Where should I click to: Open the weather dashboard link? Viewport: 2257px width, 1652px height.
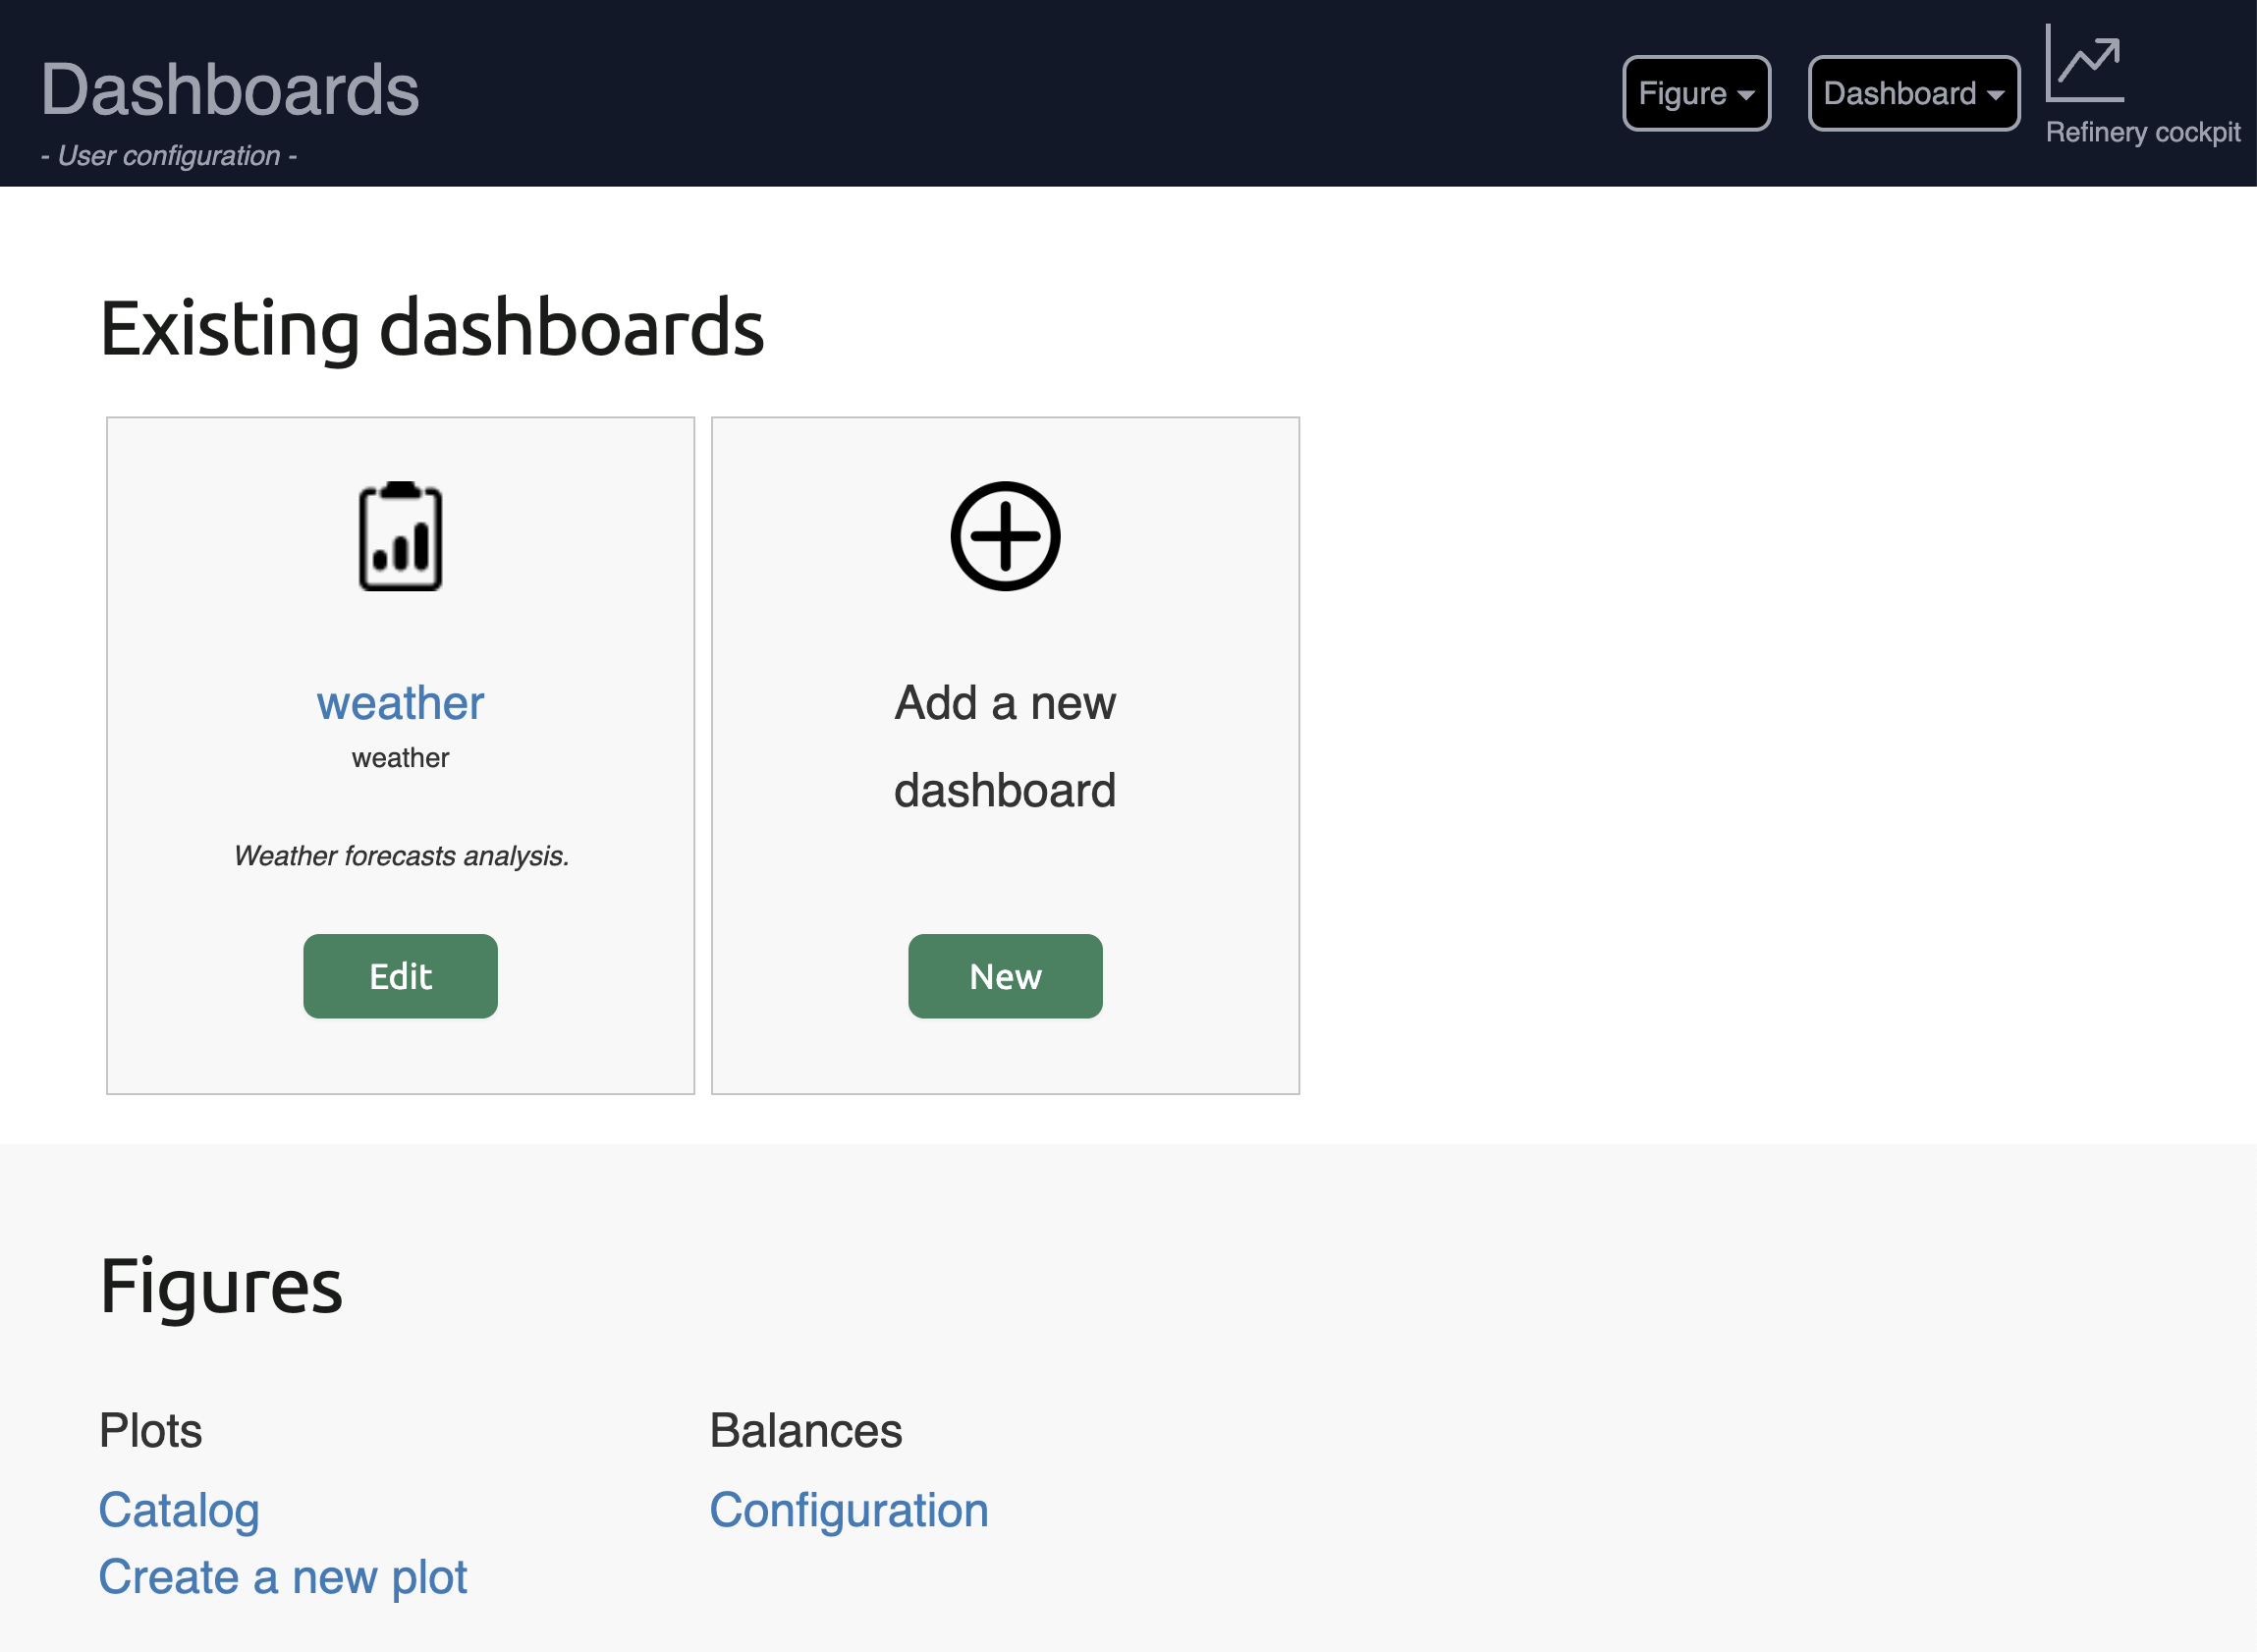(x=400, y=702)
